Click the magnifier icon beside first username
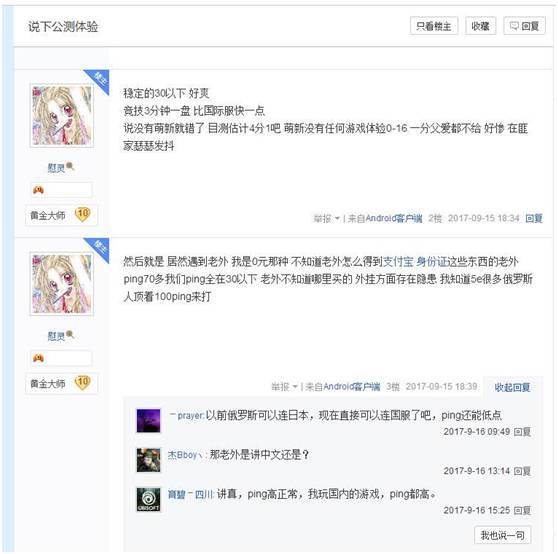 [x=70, y=166]
